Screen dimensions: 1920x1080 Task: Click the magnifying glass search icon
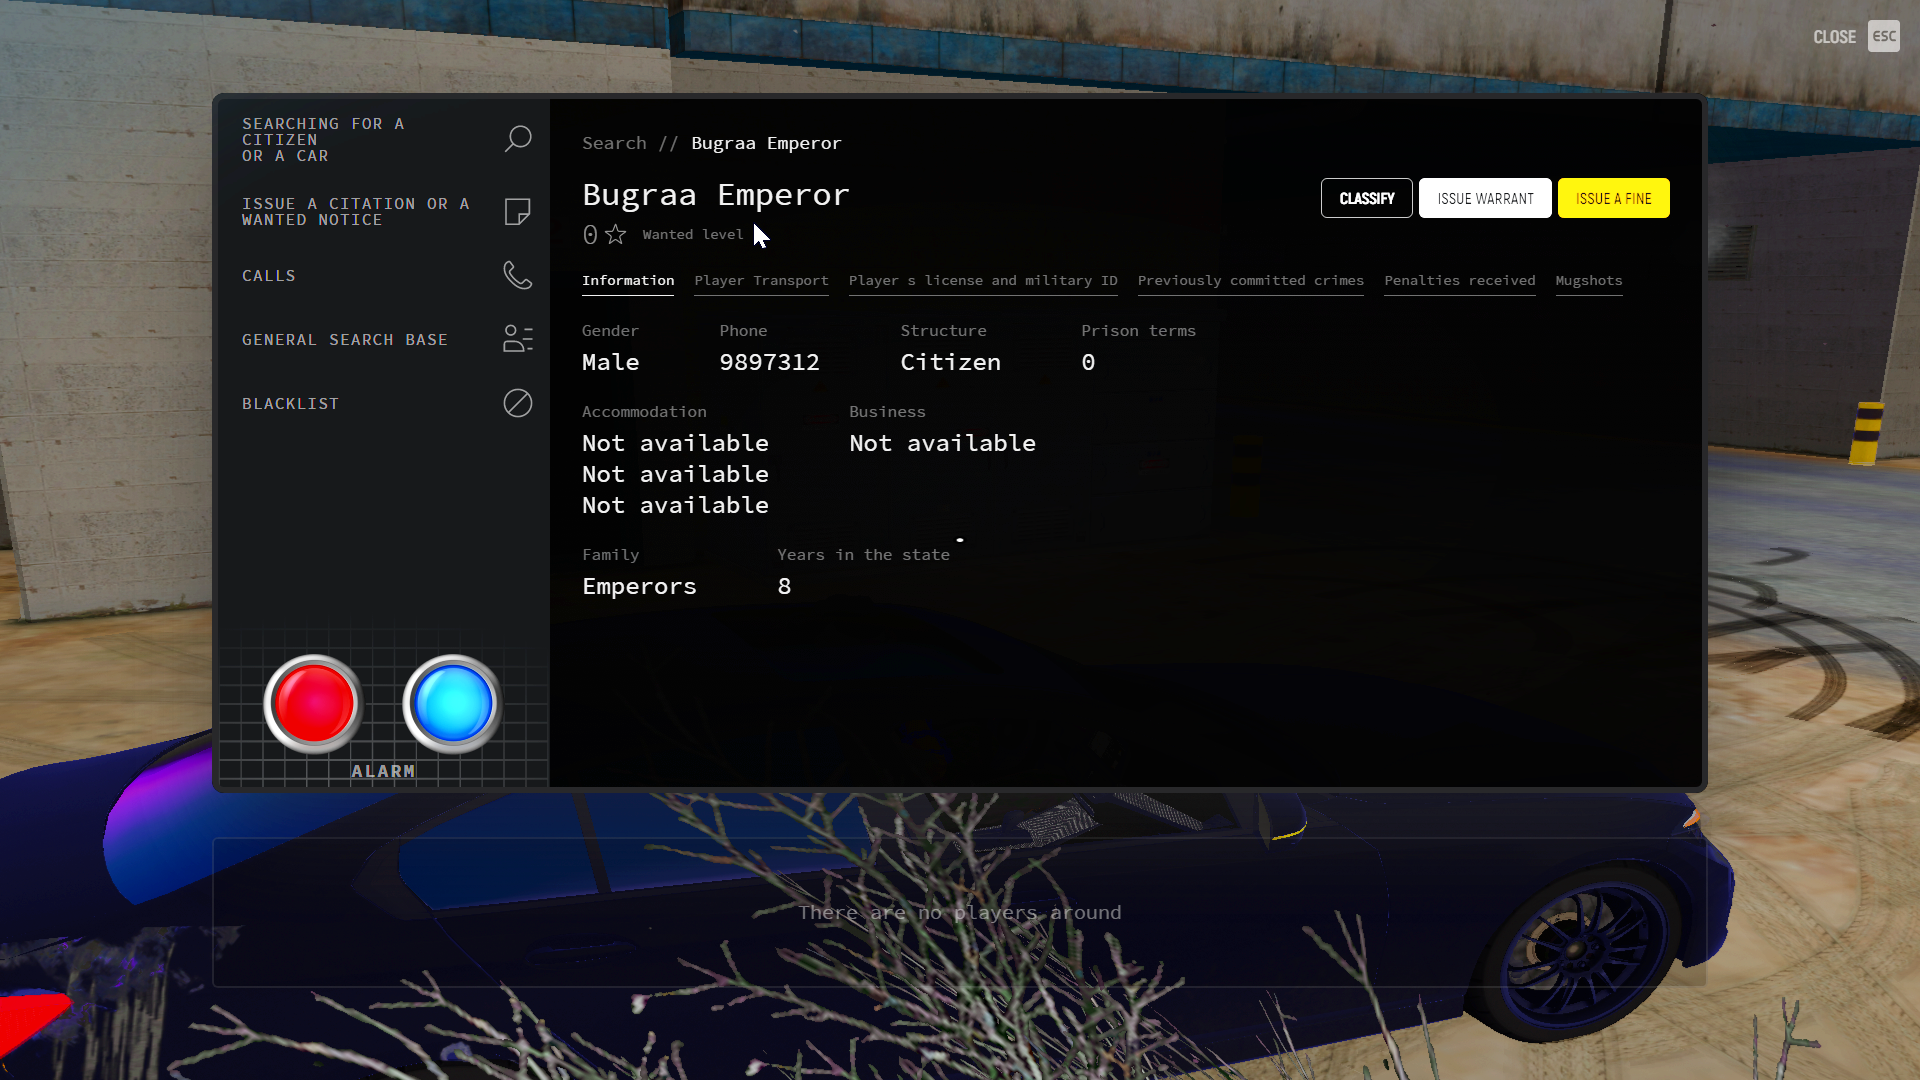point(517,138)
